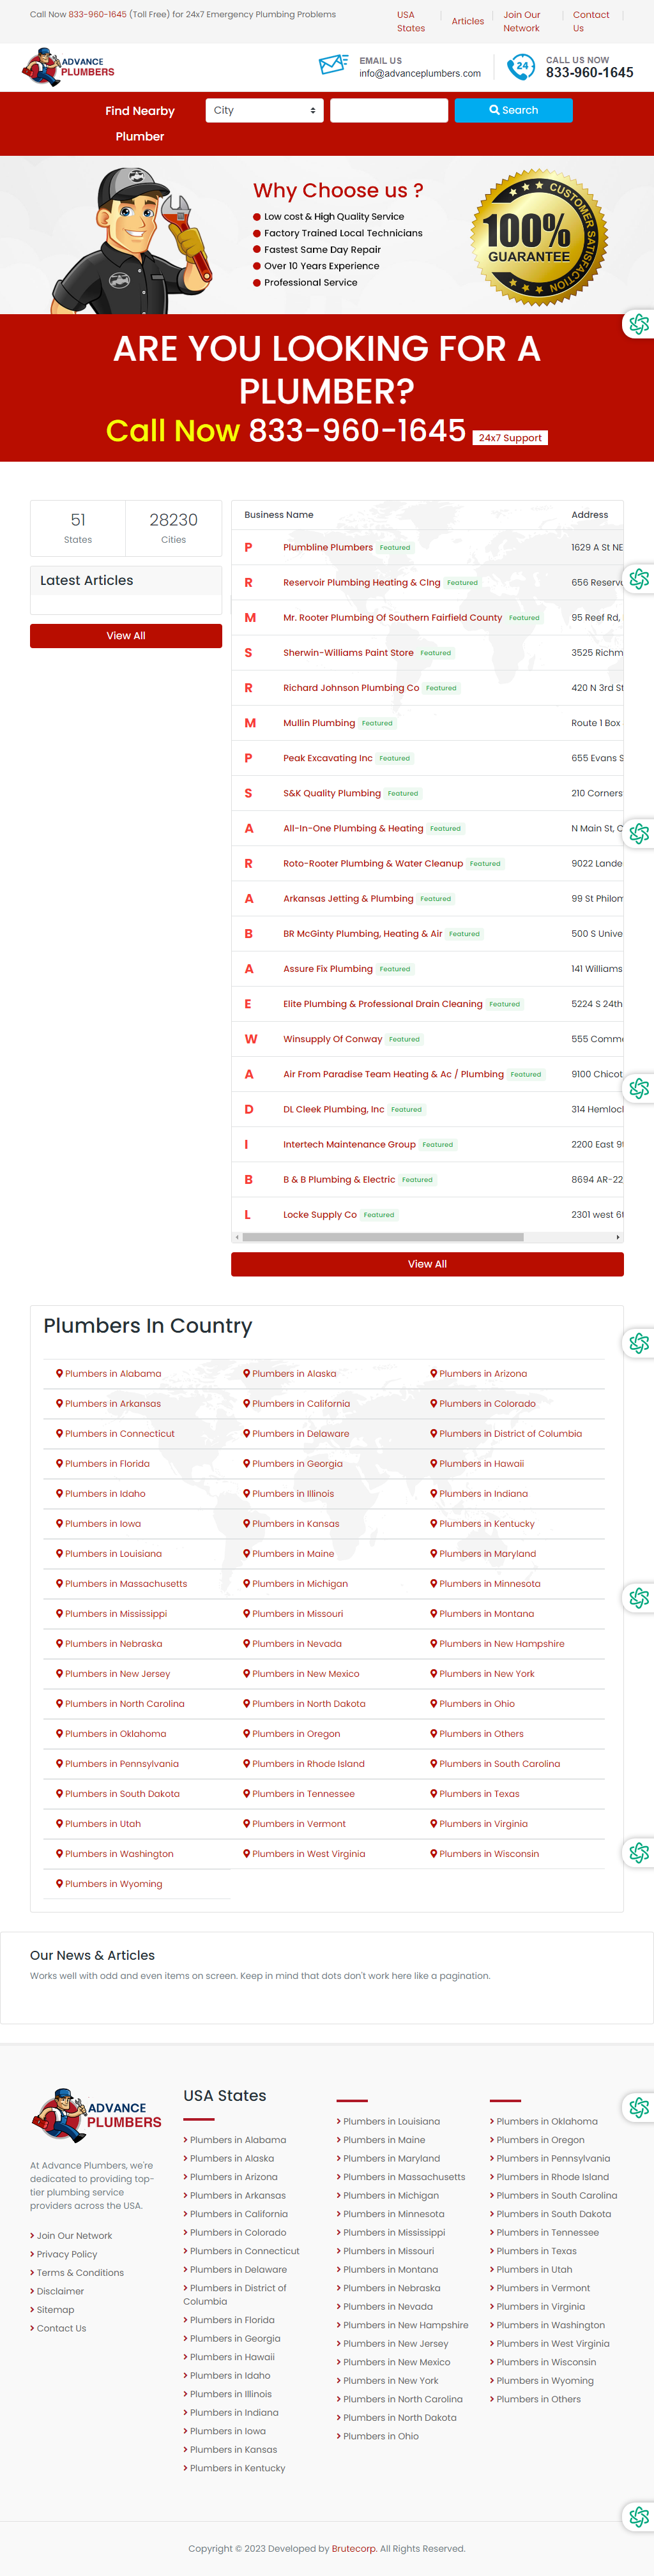Click the plumber mascot illustration
Screen dimensions: 654x2576
click(132, 240)
